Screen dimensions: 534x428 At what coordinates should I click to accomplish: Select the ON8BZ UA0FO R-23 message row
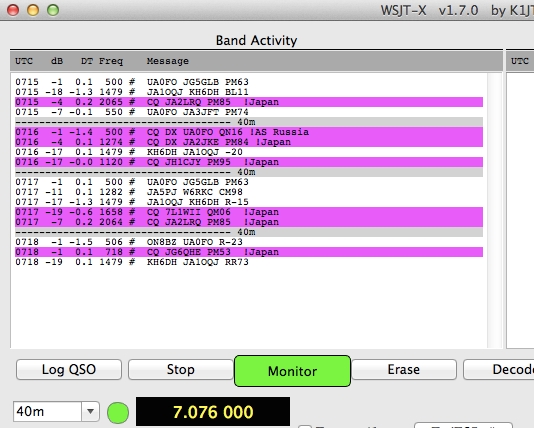[x=249, y=242]
